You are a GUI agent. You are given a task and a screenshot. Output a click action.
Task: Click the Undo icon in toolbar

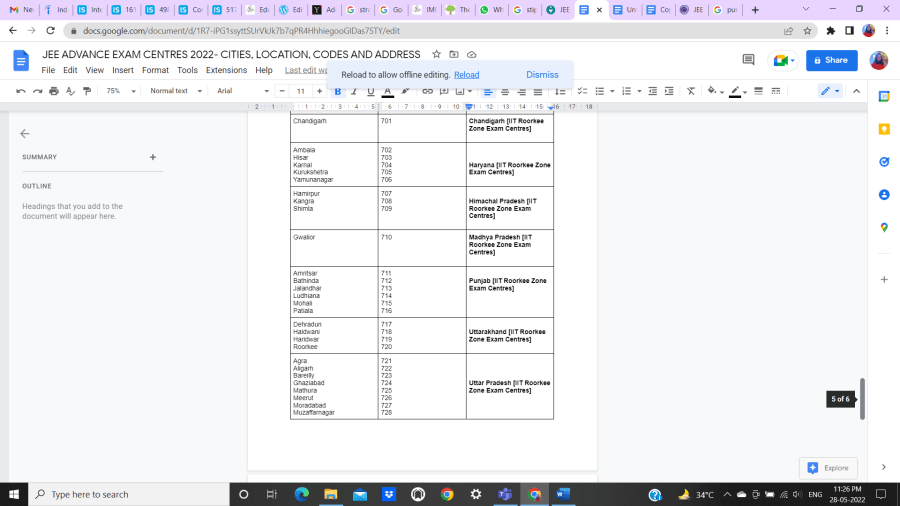click(x=21, y=91)
